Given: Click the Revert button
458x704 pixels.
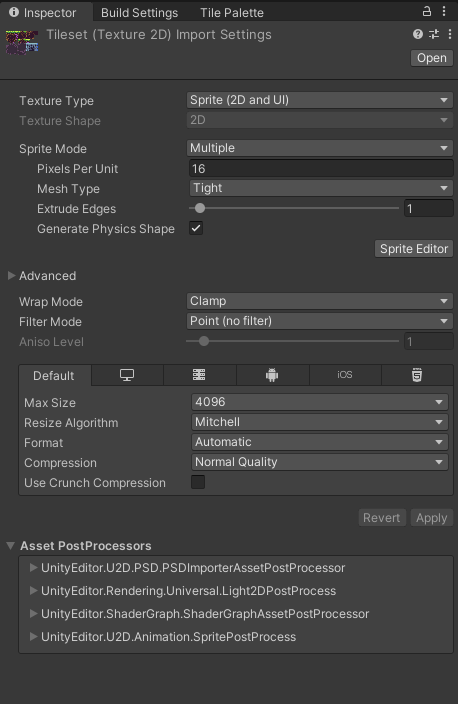Looking at the screenshot, I should [x=382, y=518].
